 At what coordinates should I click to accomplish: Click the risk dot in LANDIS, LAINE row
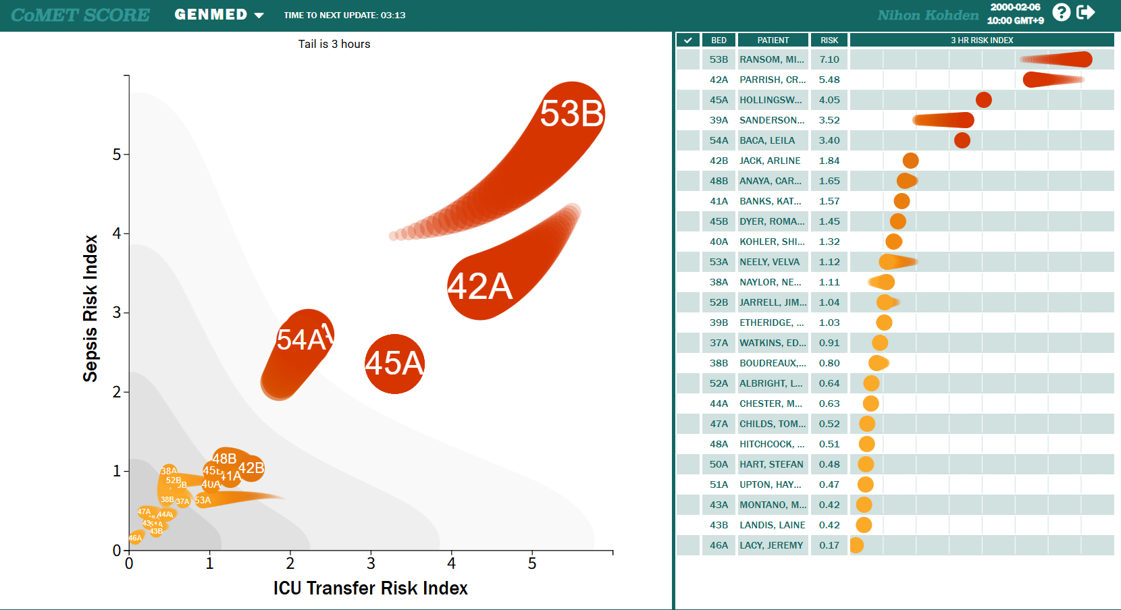pos(864,525)
